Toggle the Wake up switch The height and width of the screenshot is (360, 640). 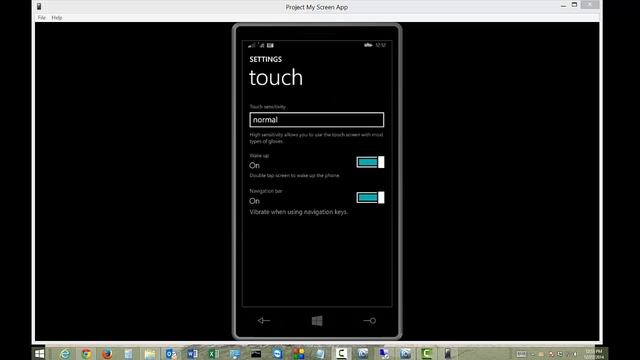(x=370, y=162)
